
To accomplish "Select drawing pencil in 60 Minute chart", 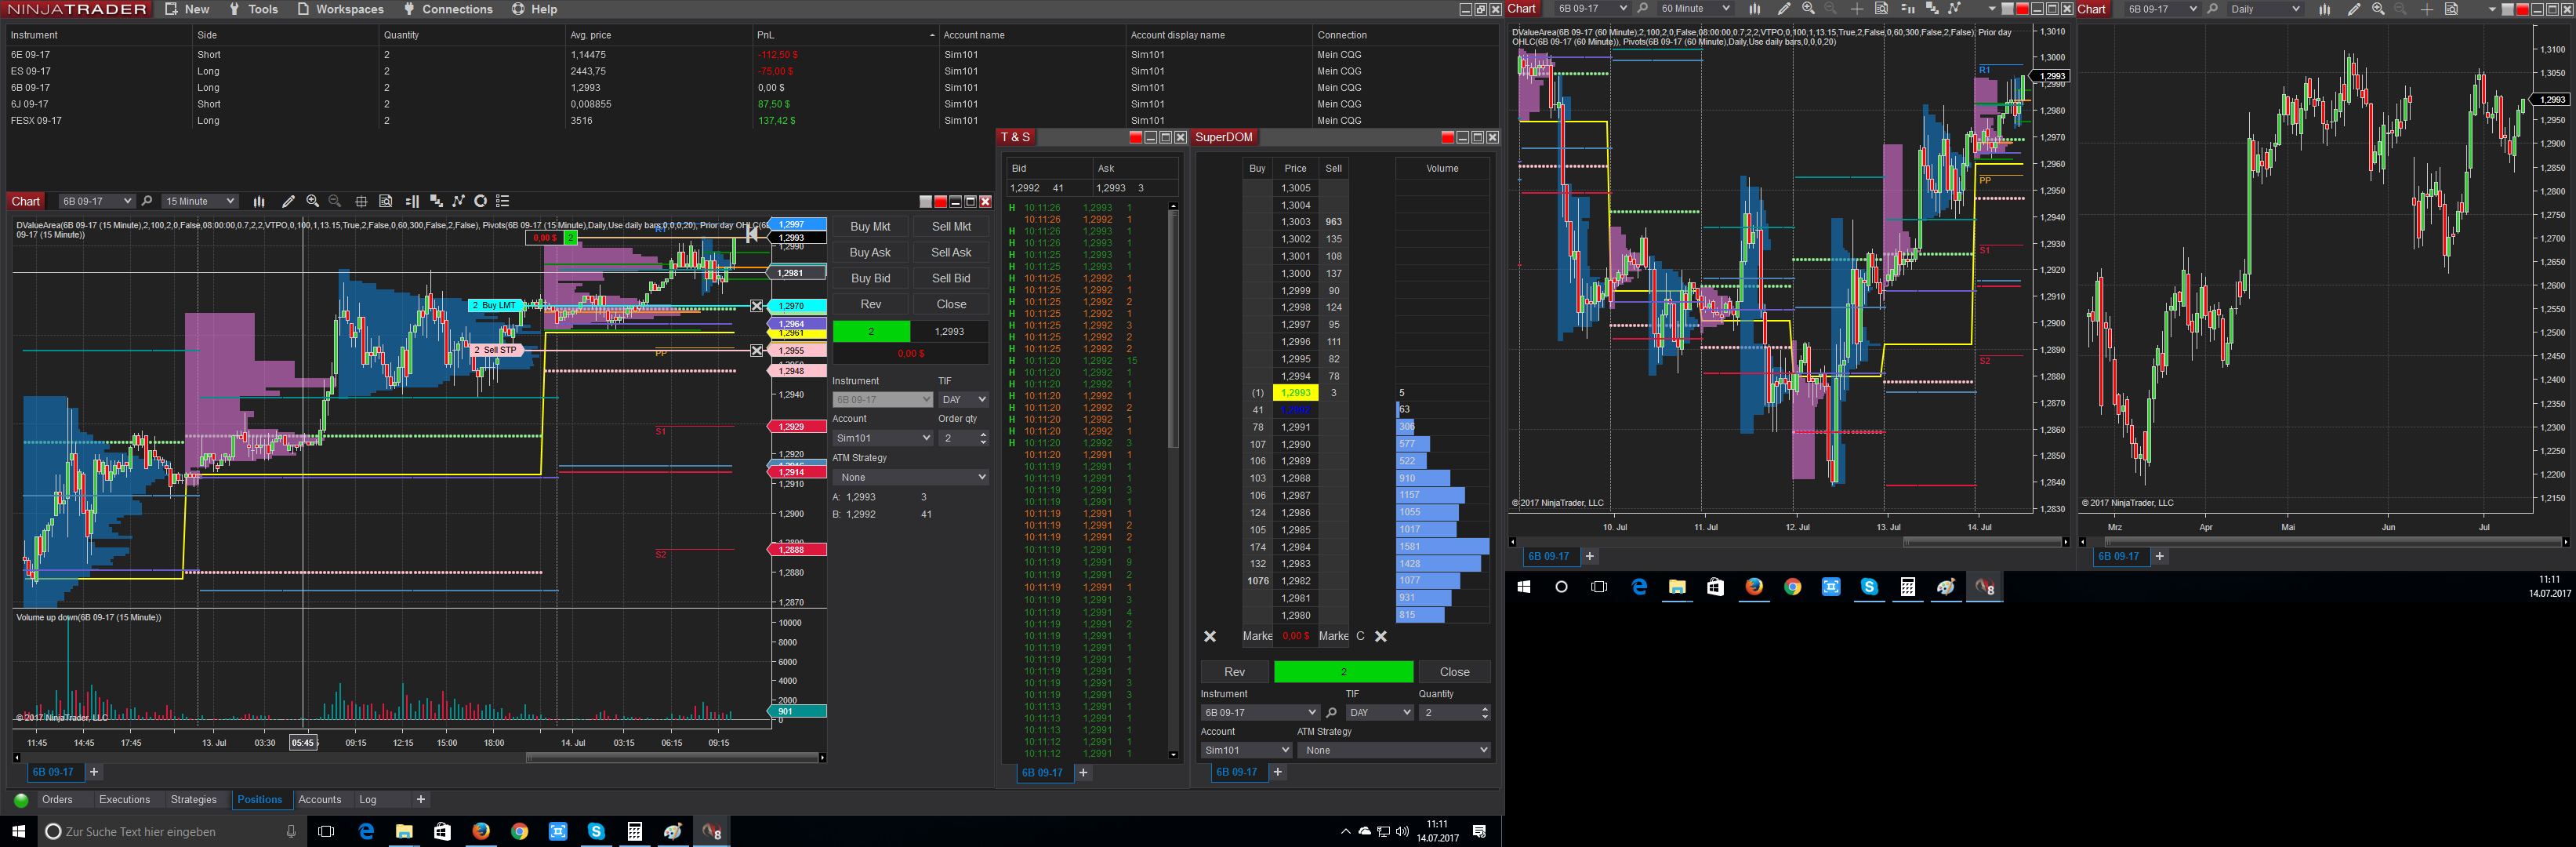I will pos(1784,9).
